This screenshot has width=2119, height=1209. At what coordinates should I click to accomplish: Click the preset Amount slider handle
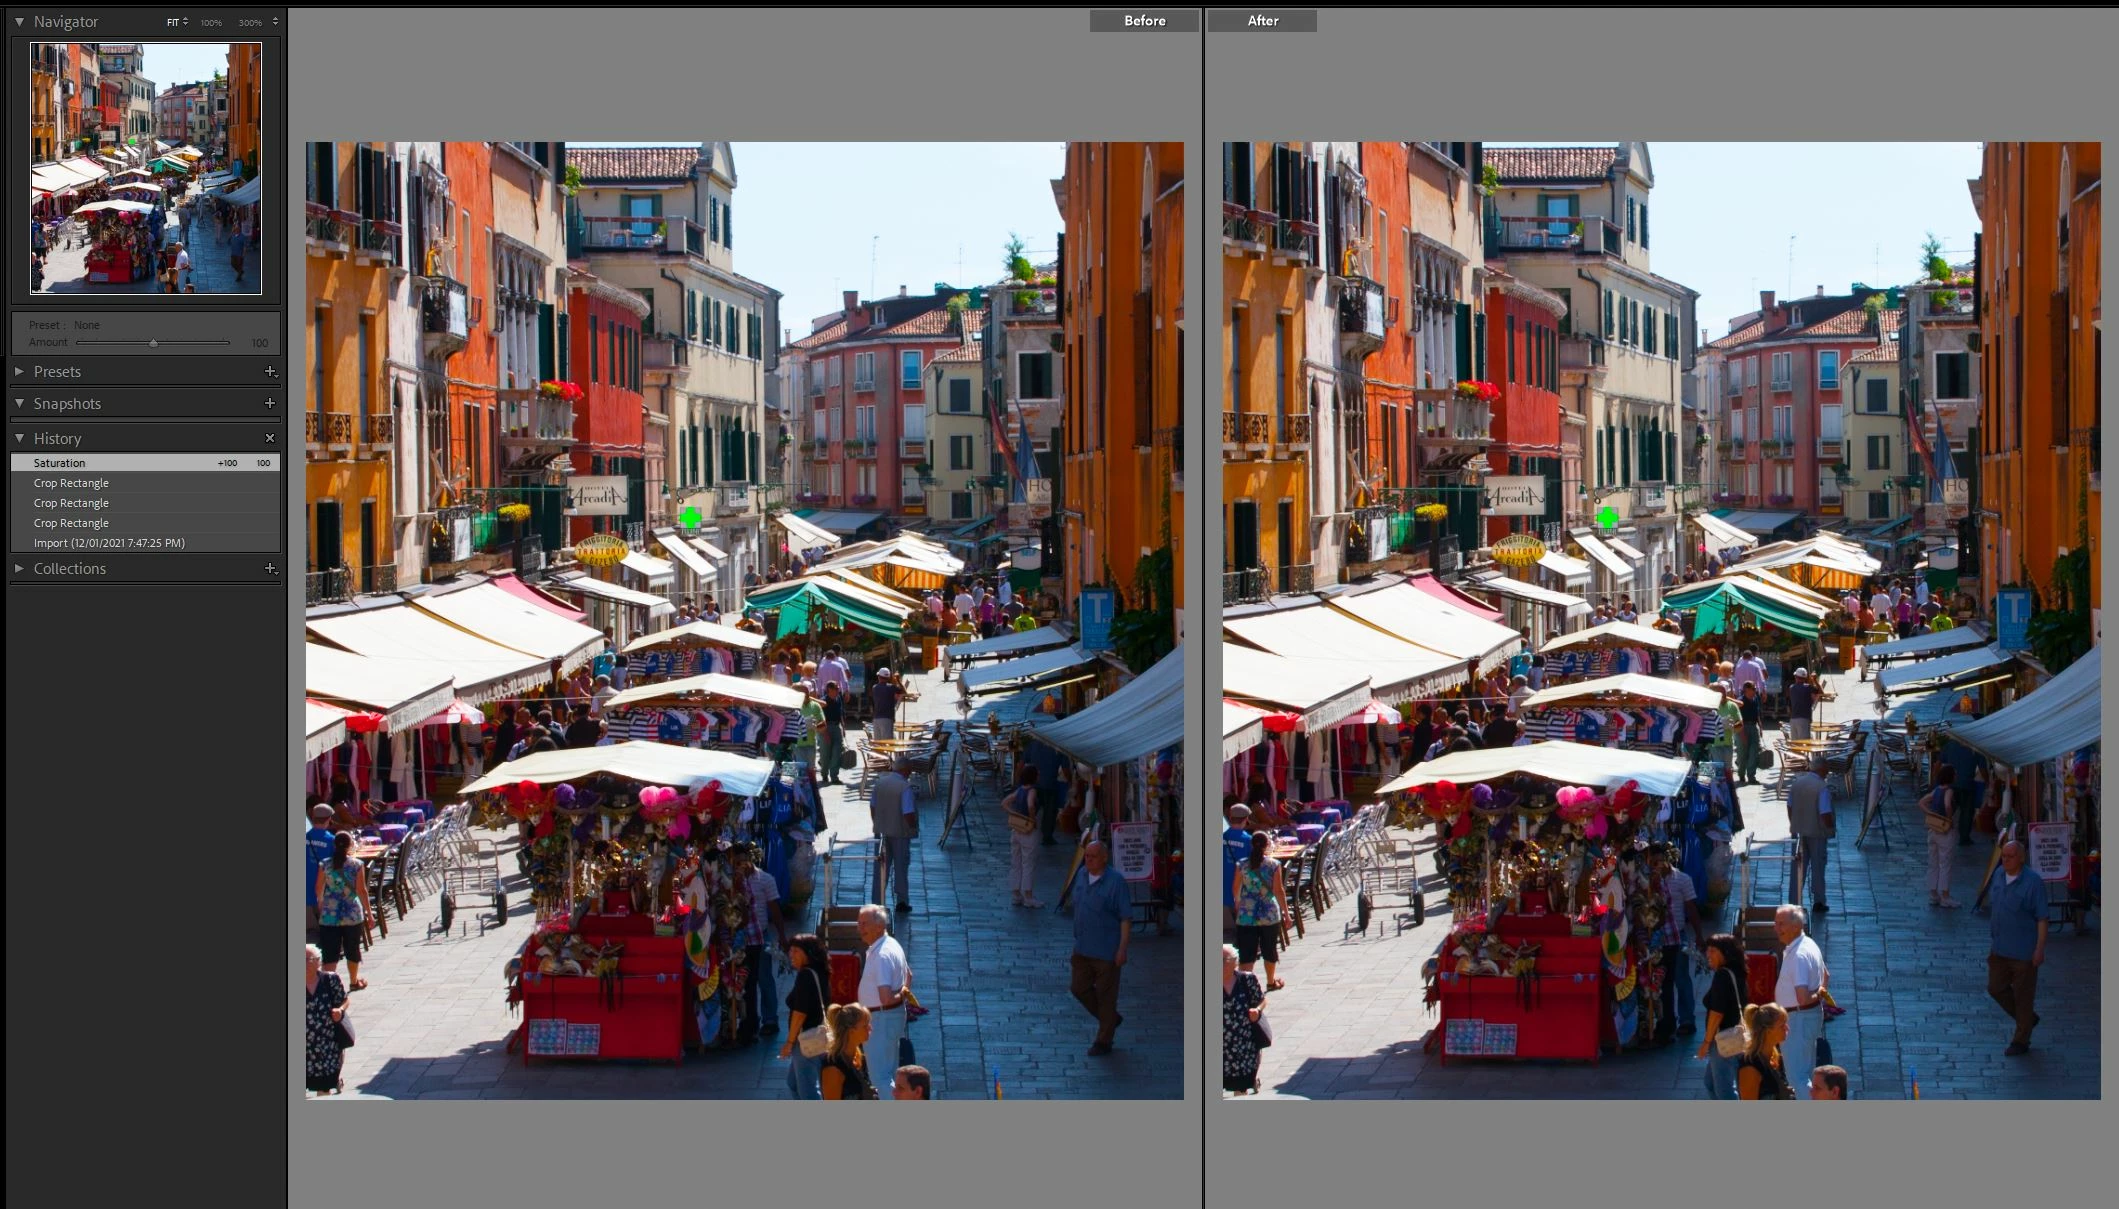[x=153, y=343]
